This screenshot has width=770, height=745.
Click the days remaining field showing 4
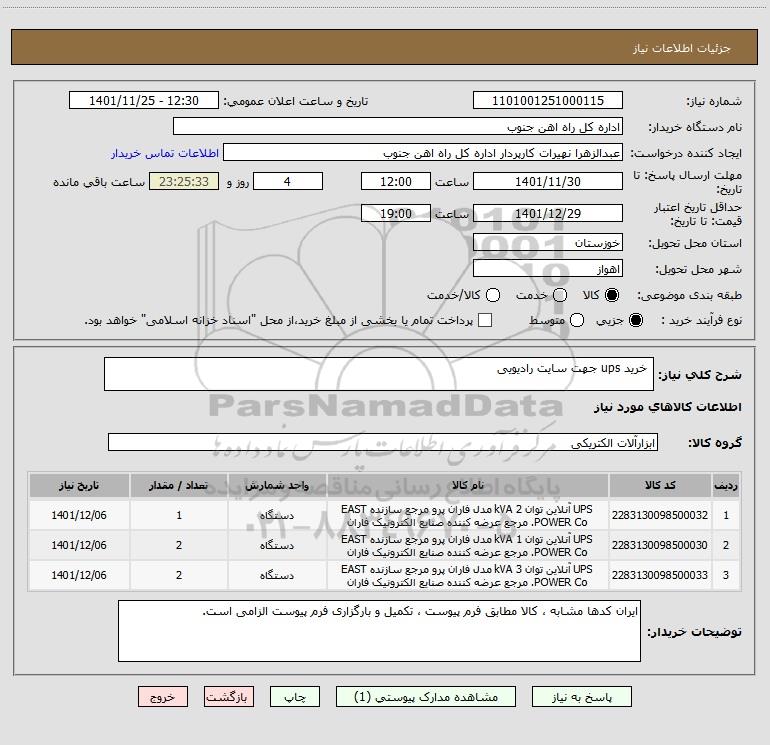pyautogui.click(x=288, y=181)
